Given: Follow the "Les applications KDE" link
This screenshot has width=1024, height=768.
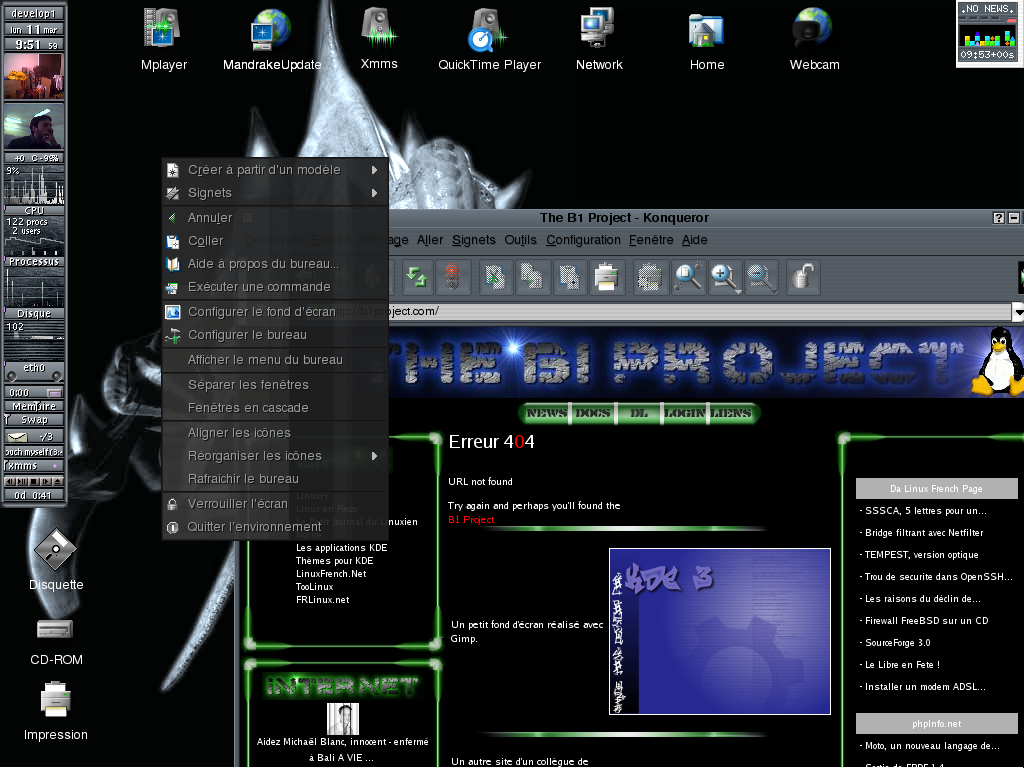Looking at the screenshot, I should coord(342,548).
